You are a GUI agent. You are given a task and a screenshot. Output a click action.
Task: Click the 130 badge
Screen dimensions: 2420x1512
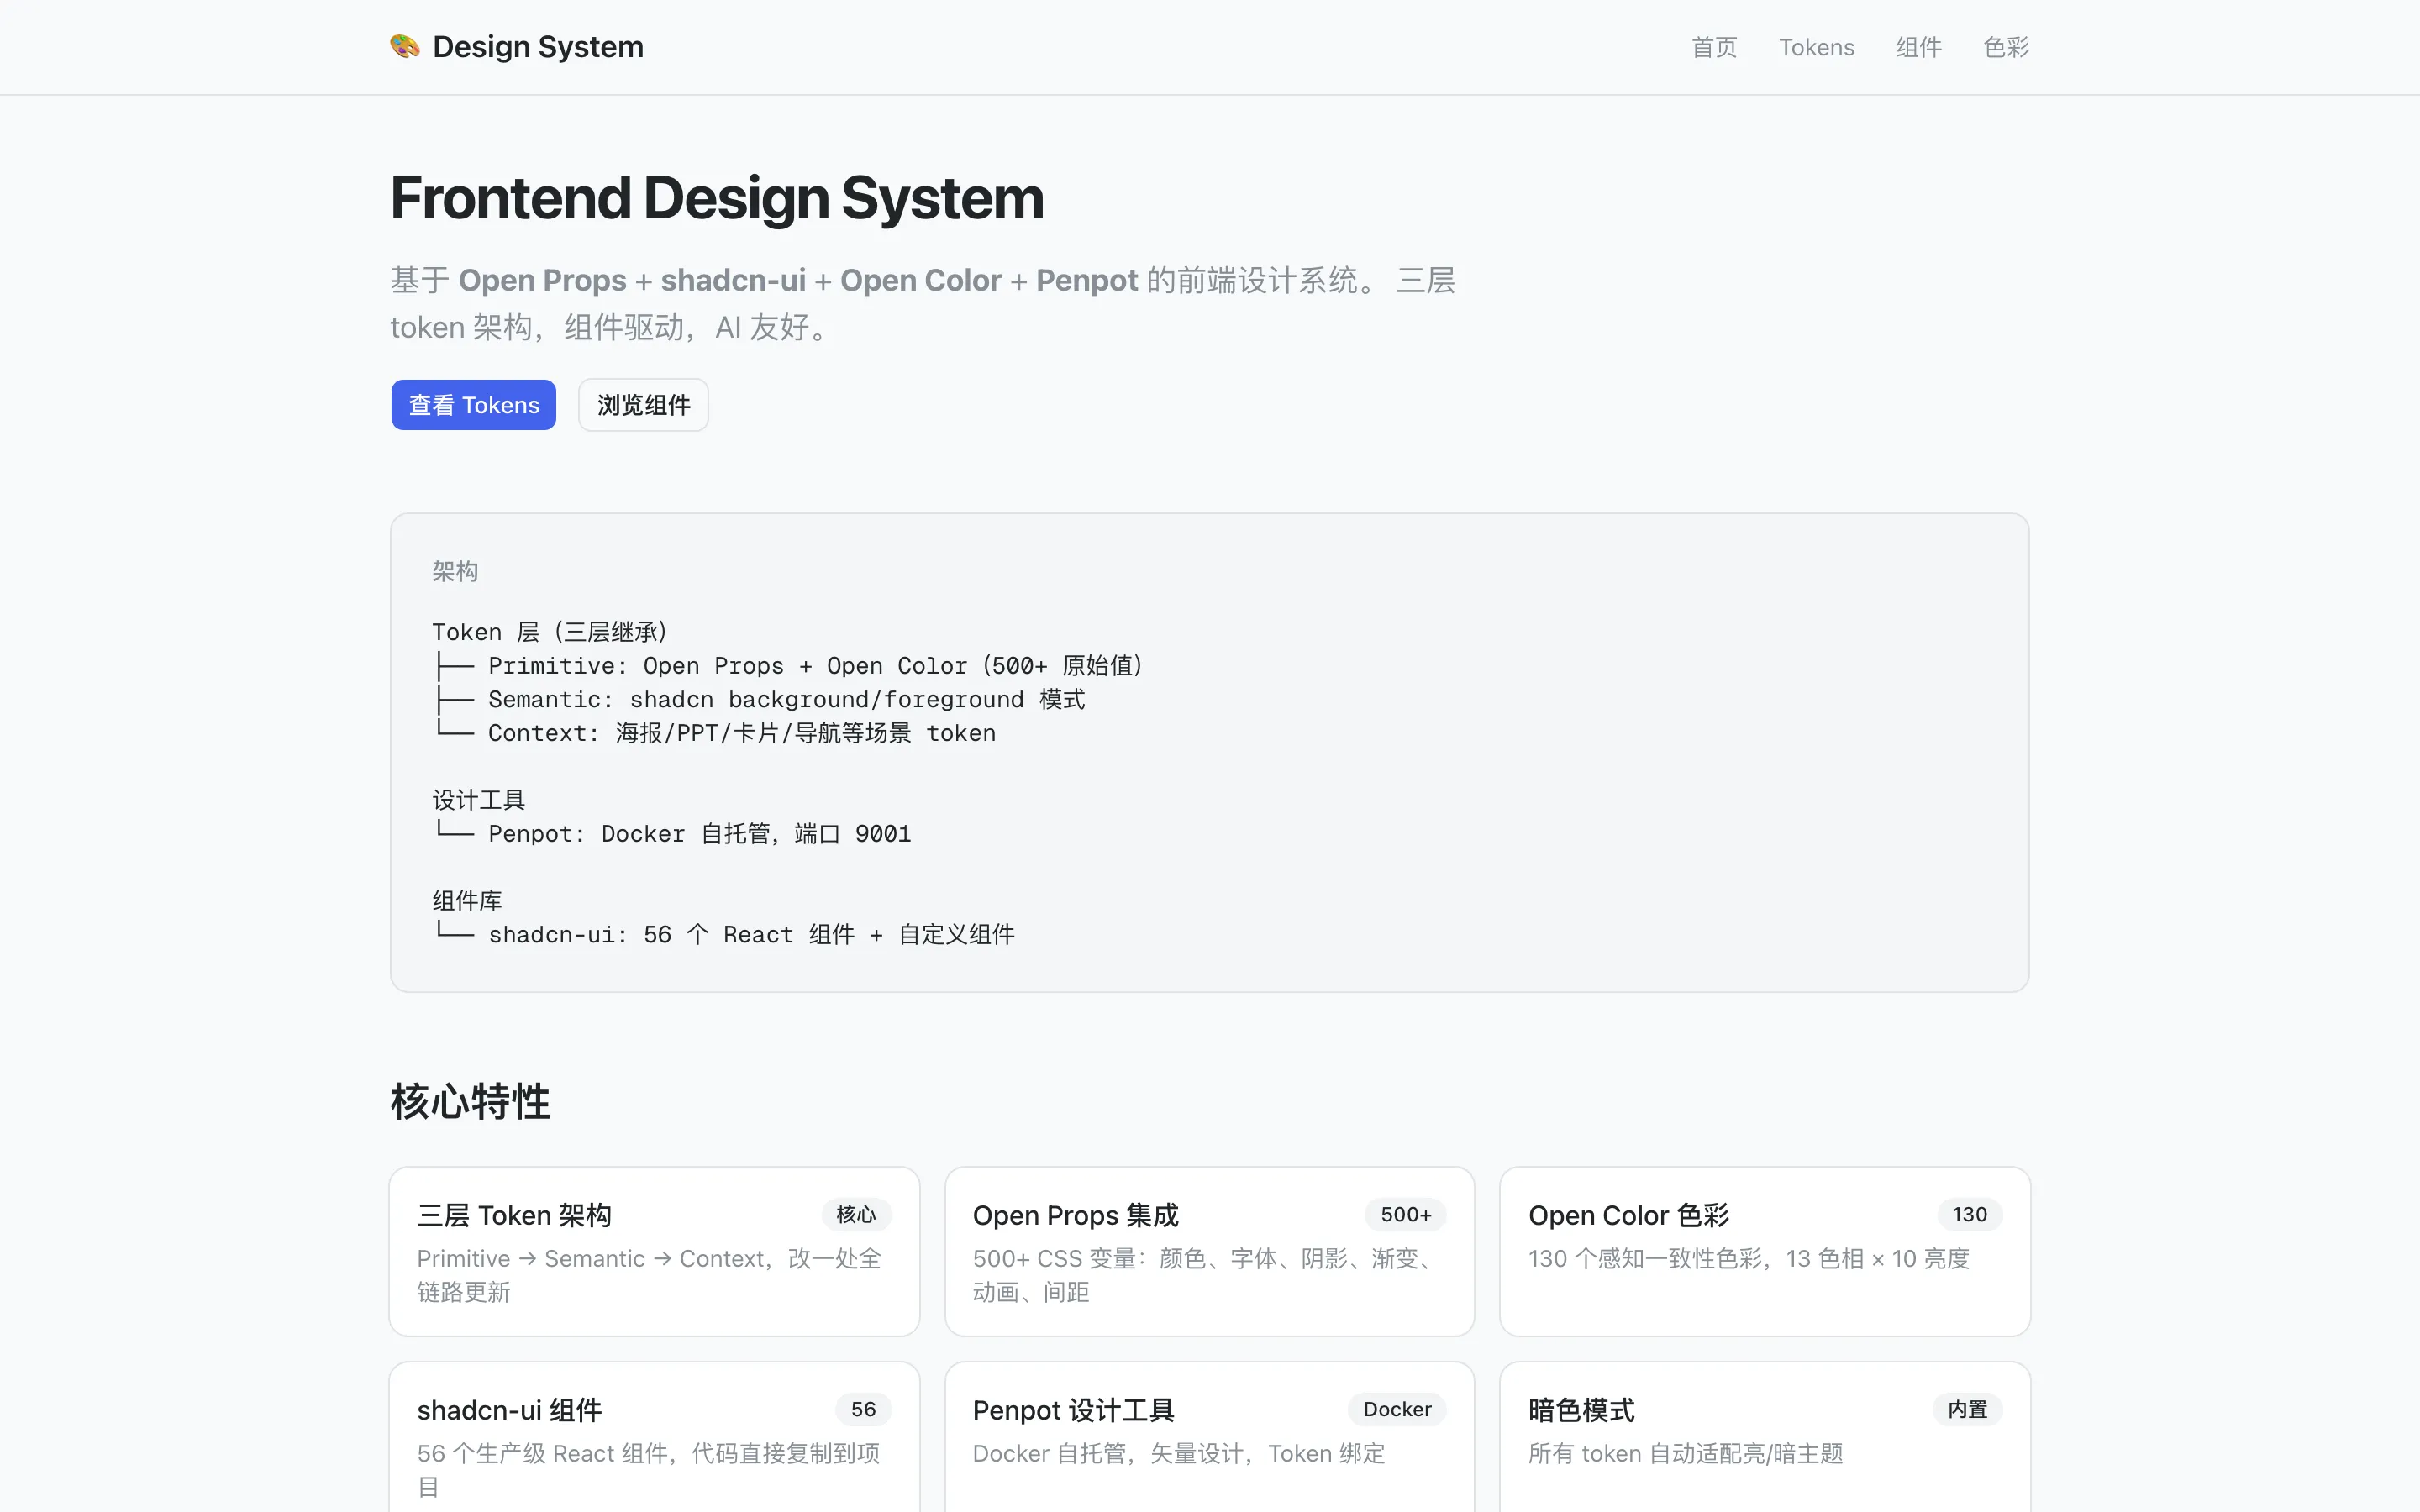pyautogui.click(x=1969, y=1214)
